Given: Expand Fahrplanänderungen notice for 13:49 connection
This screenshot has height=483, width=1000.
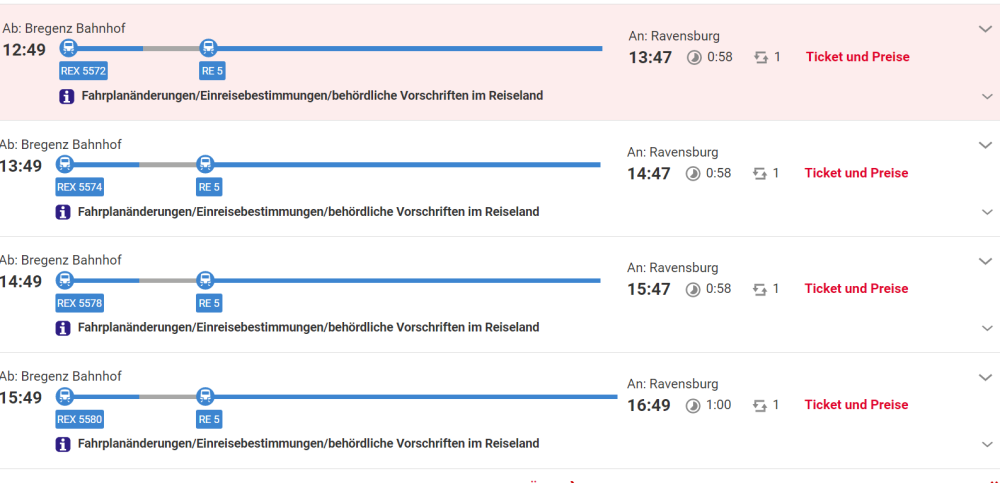Looking at the screenshot, I should coord(987,212).
